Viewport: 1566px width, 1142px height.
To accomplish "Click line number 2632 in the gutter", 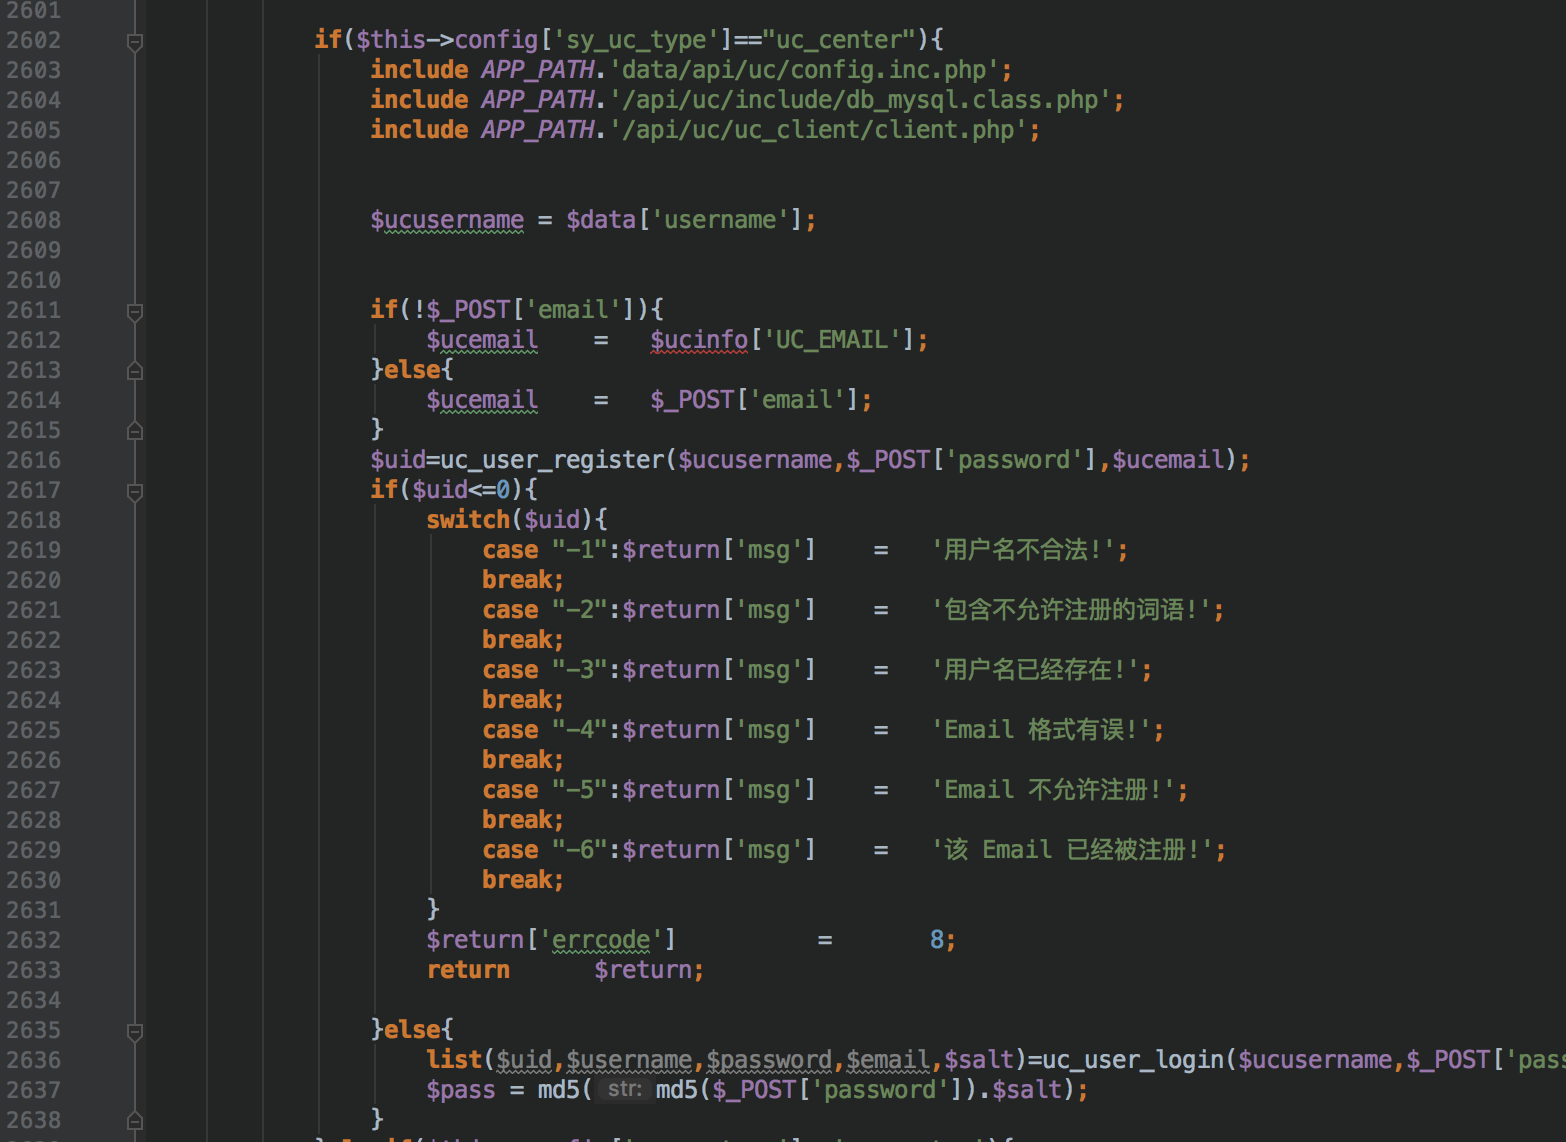I will [33, 940].
